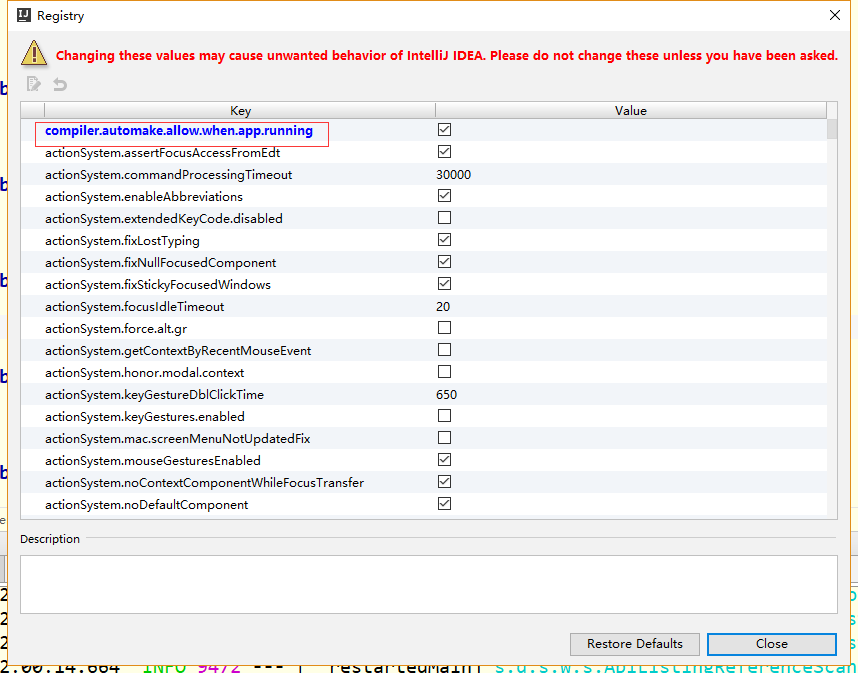
Task: Click the vertical scrollbar thumb of the table
Action: 832,129
